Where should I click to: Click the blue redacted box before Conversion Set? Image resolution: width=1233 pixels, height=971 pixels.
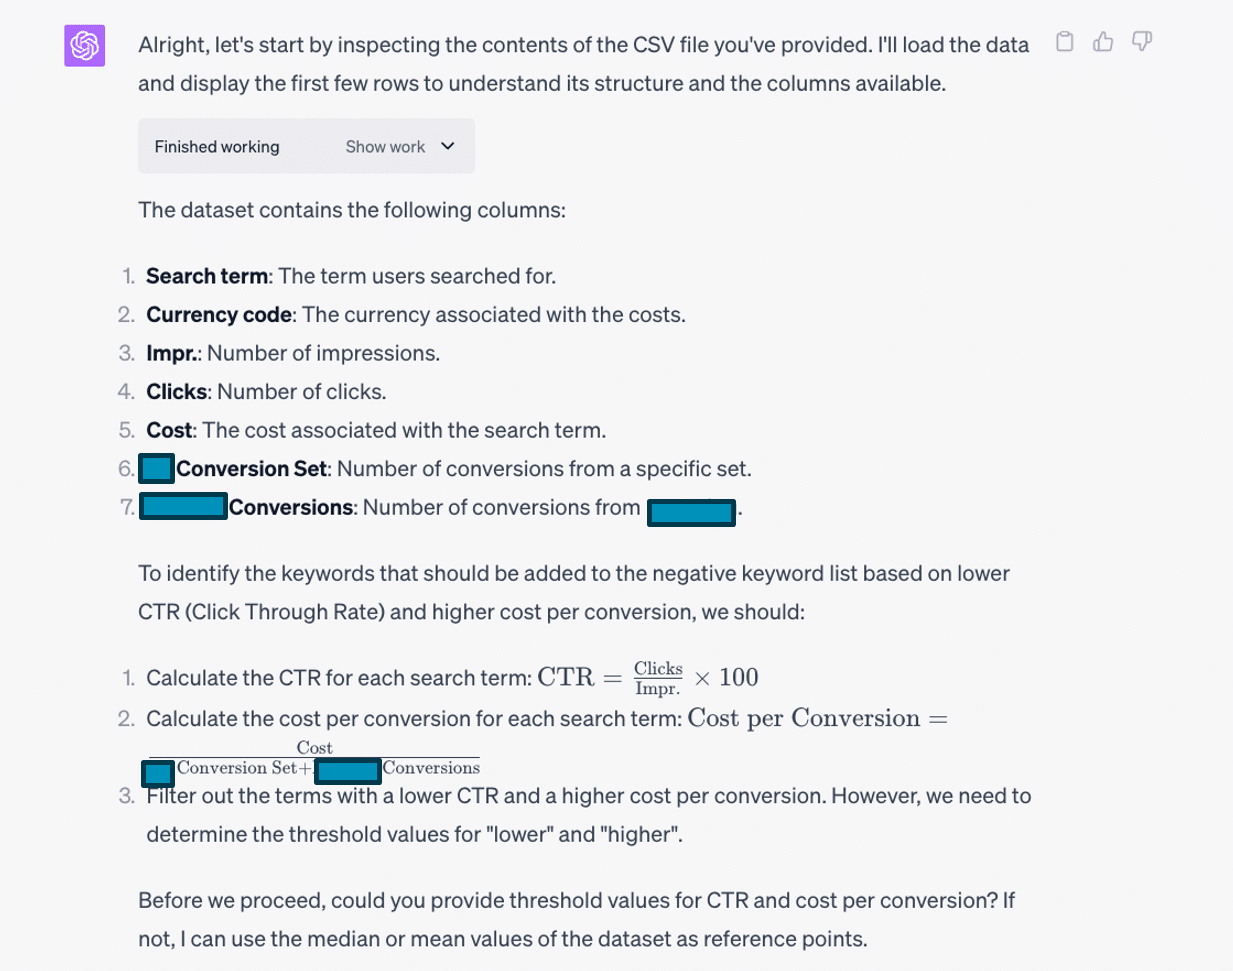click(157, 469)
